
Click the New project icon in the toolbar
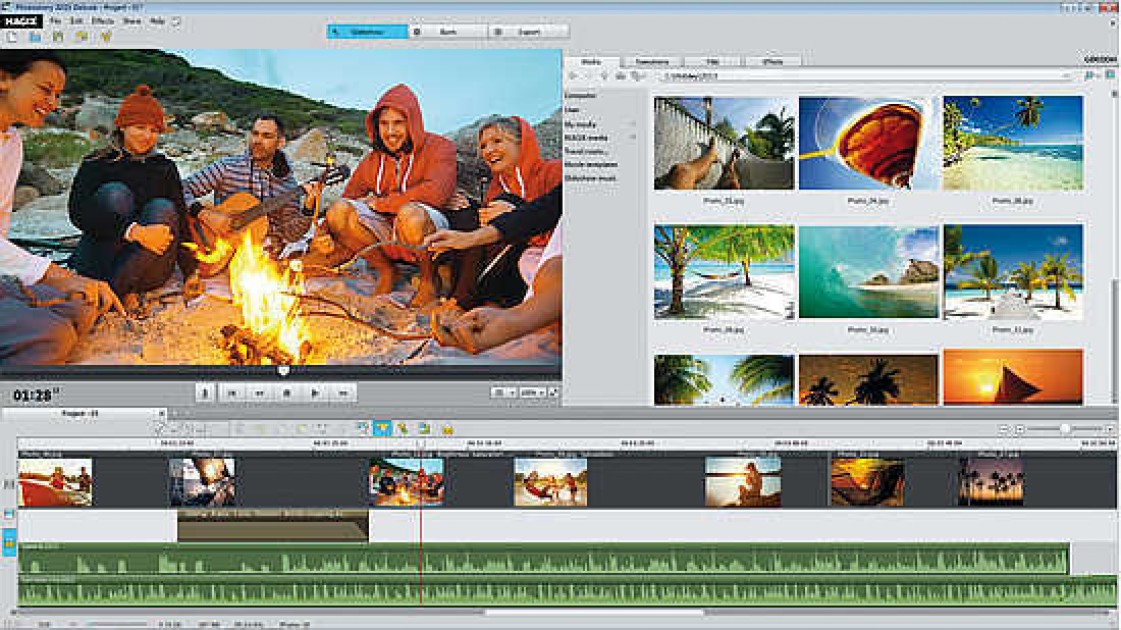tap(11, 36)
